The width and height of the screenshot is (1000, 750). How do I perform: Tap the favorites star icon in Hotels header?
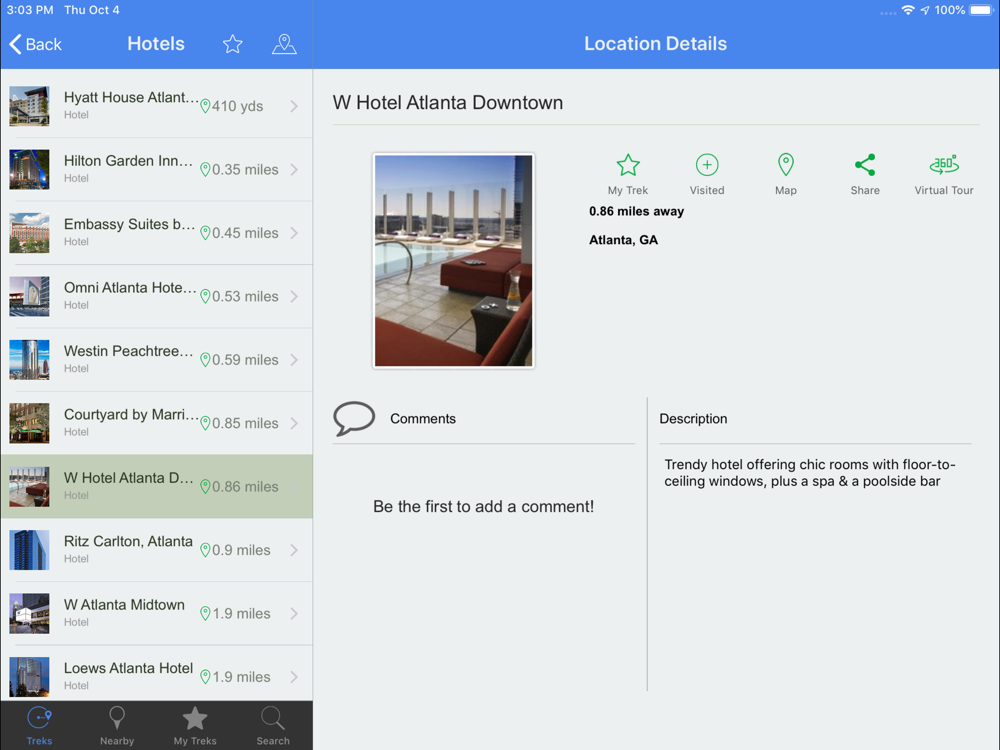[233, 44]
